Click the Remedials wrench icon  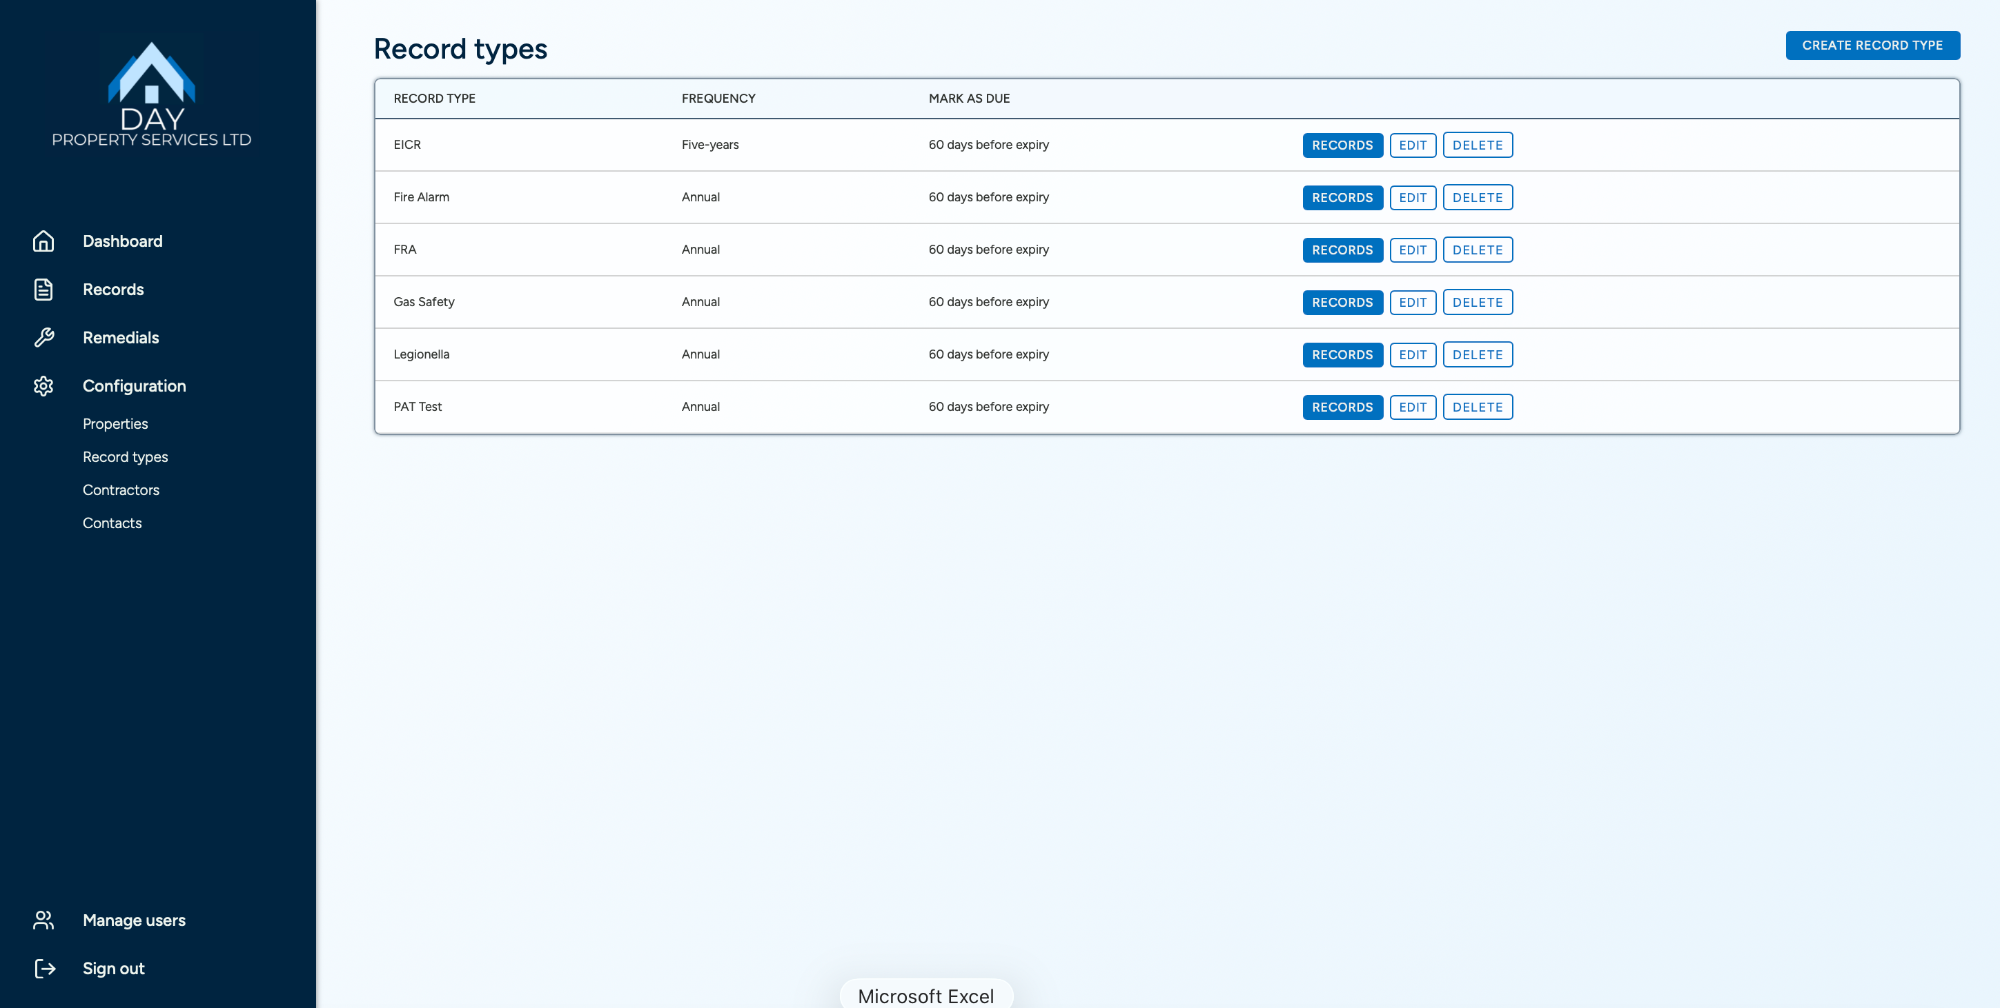44,338
